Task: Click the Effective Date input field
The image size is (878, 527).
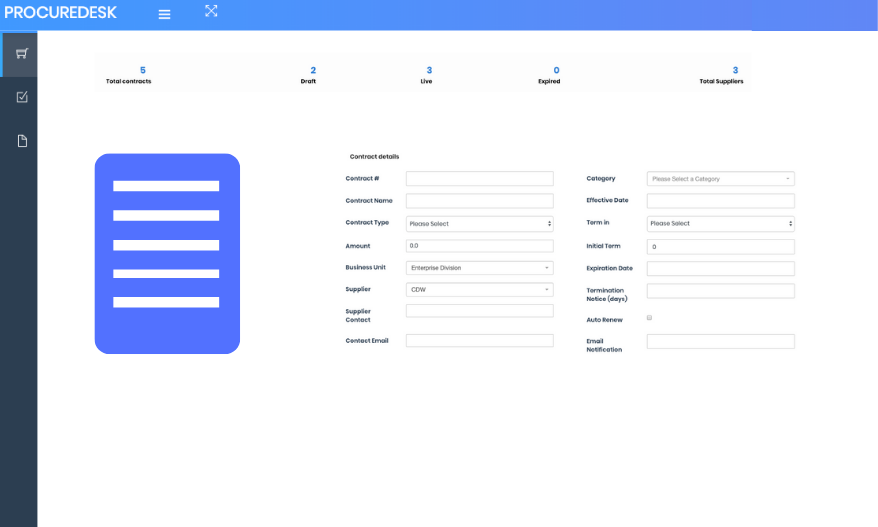Action: 721,200
